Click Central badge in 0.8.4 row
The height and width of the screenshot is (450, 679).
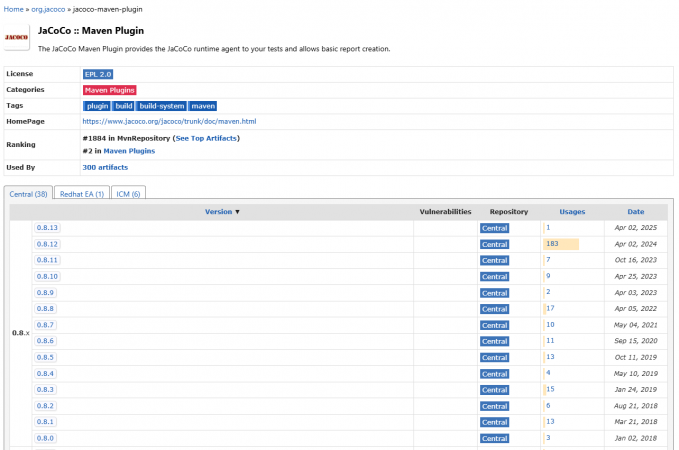tap(495, 374)
